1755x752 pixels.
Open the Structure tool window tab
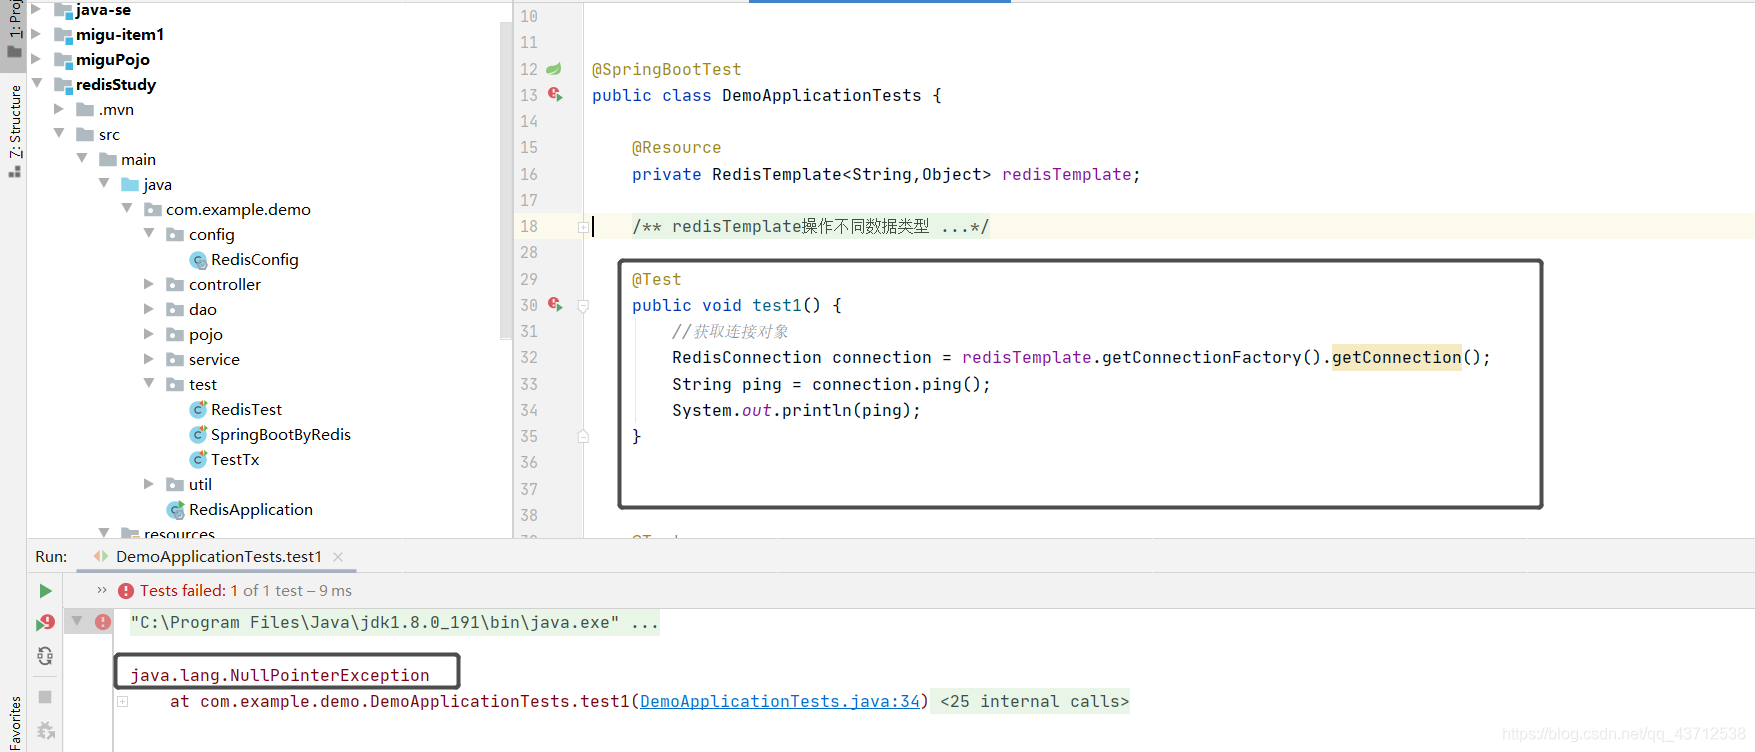click(14, 130)
